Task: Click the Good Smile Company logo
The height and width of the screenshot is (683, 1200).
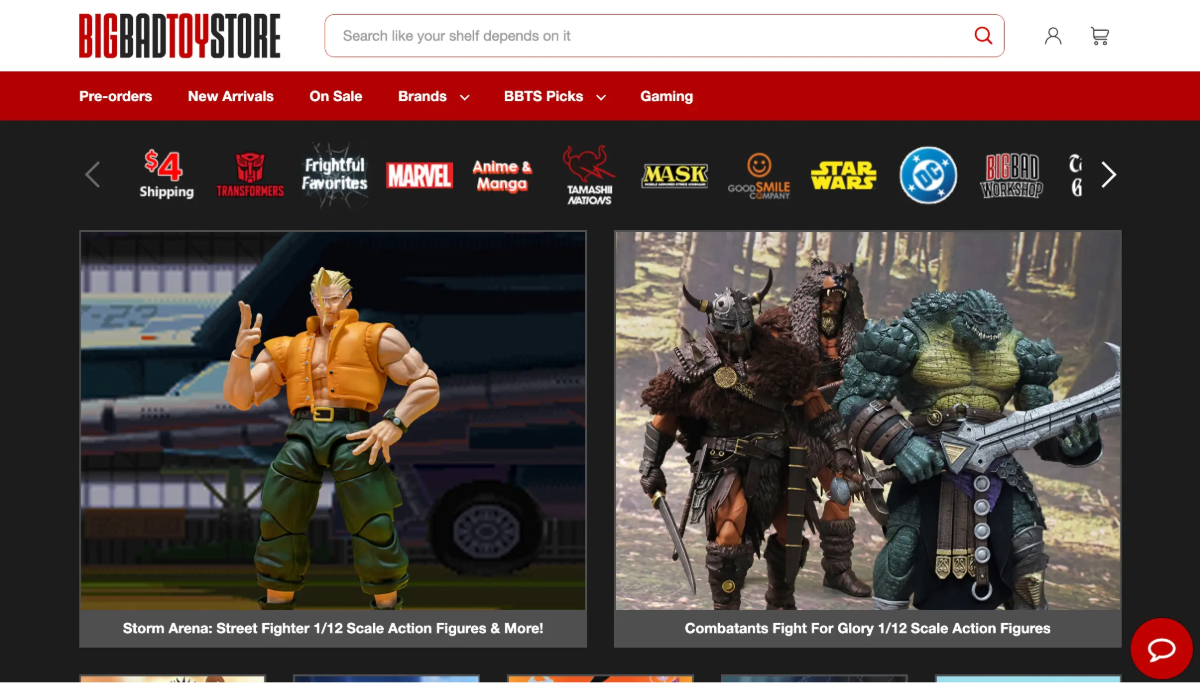Action: click(x=759, y=176)
